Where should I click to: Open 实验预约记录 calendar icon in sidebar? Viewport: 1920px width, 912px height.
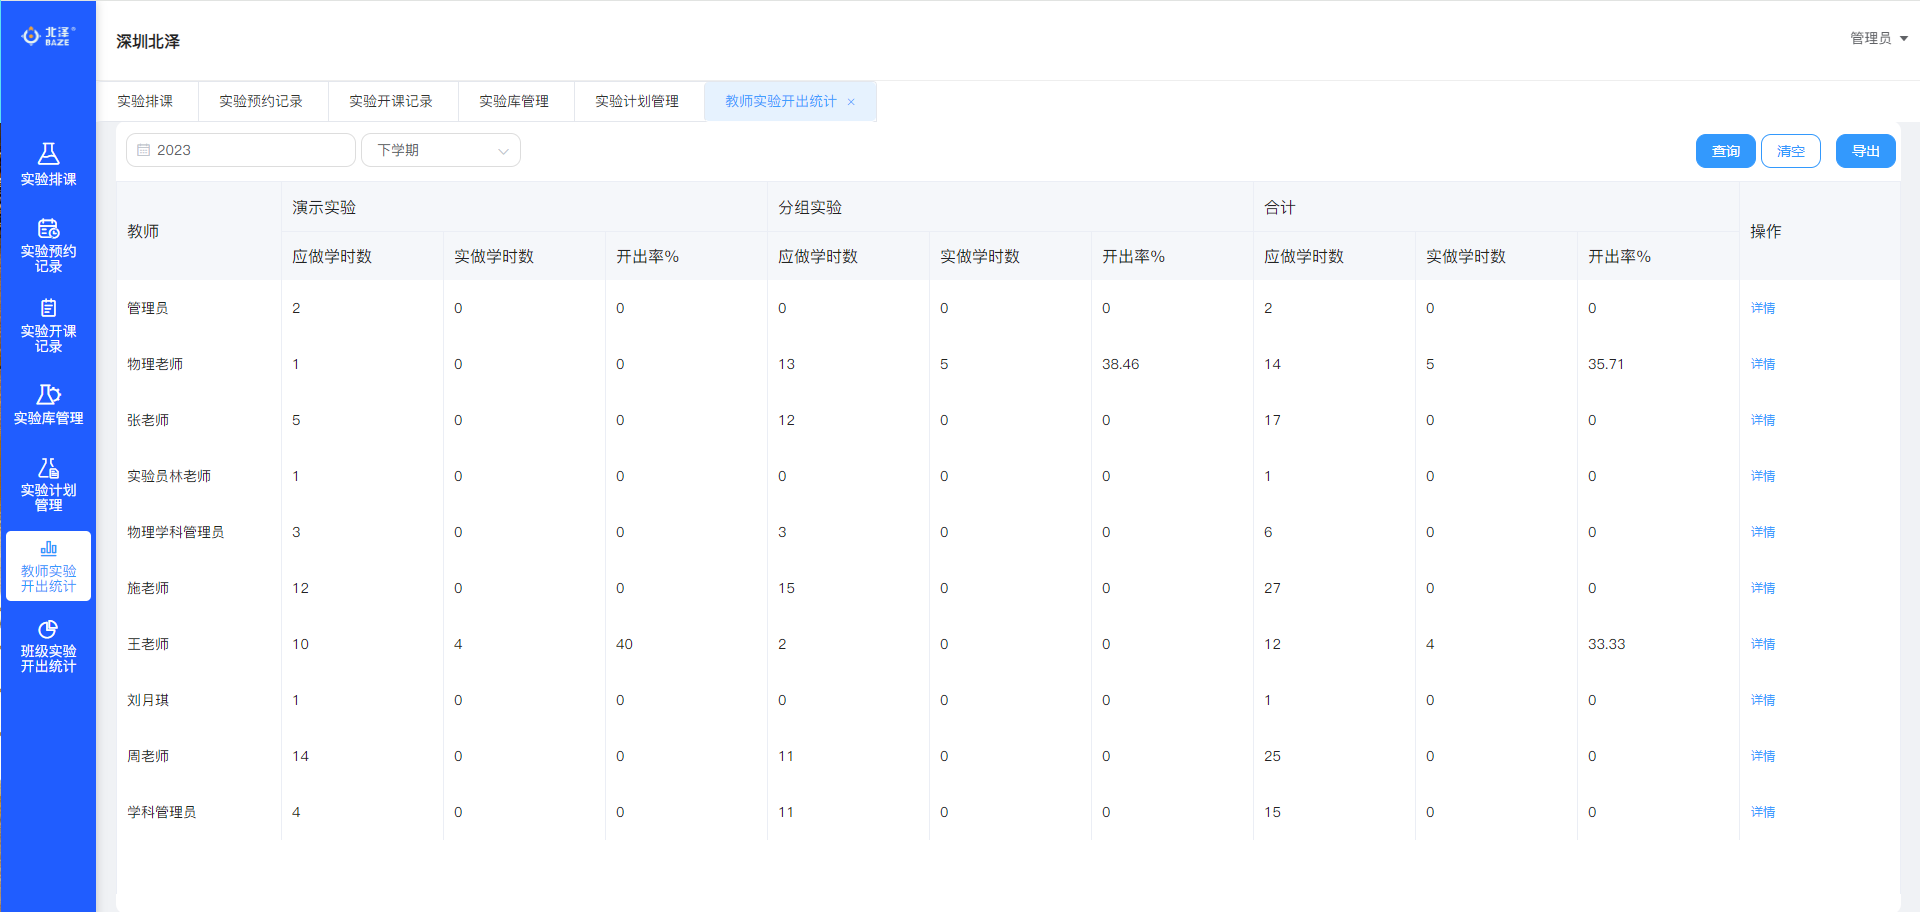(48, 229)
